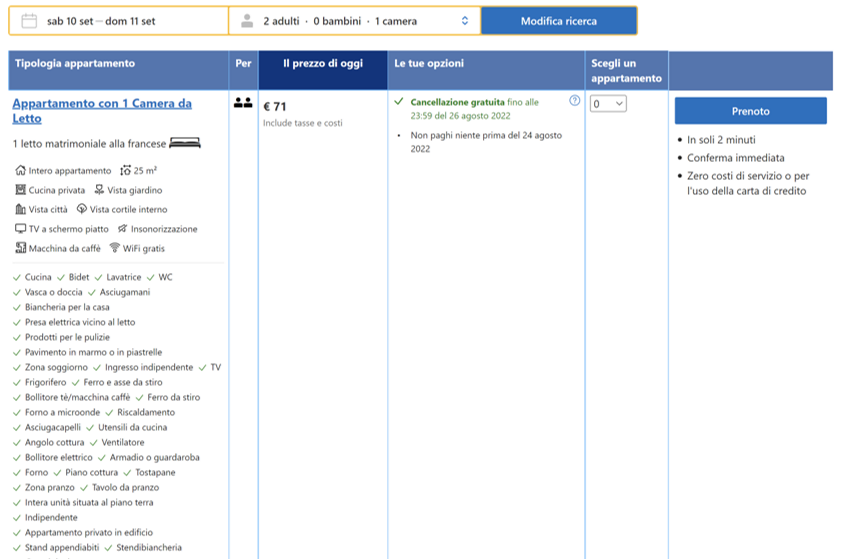Screen dimensions: 844x559
Task: Expand the guests selector with 2 adulti
Action: 355,21
